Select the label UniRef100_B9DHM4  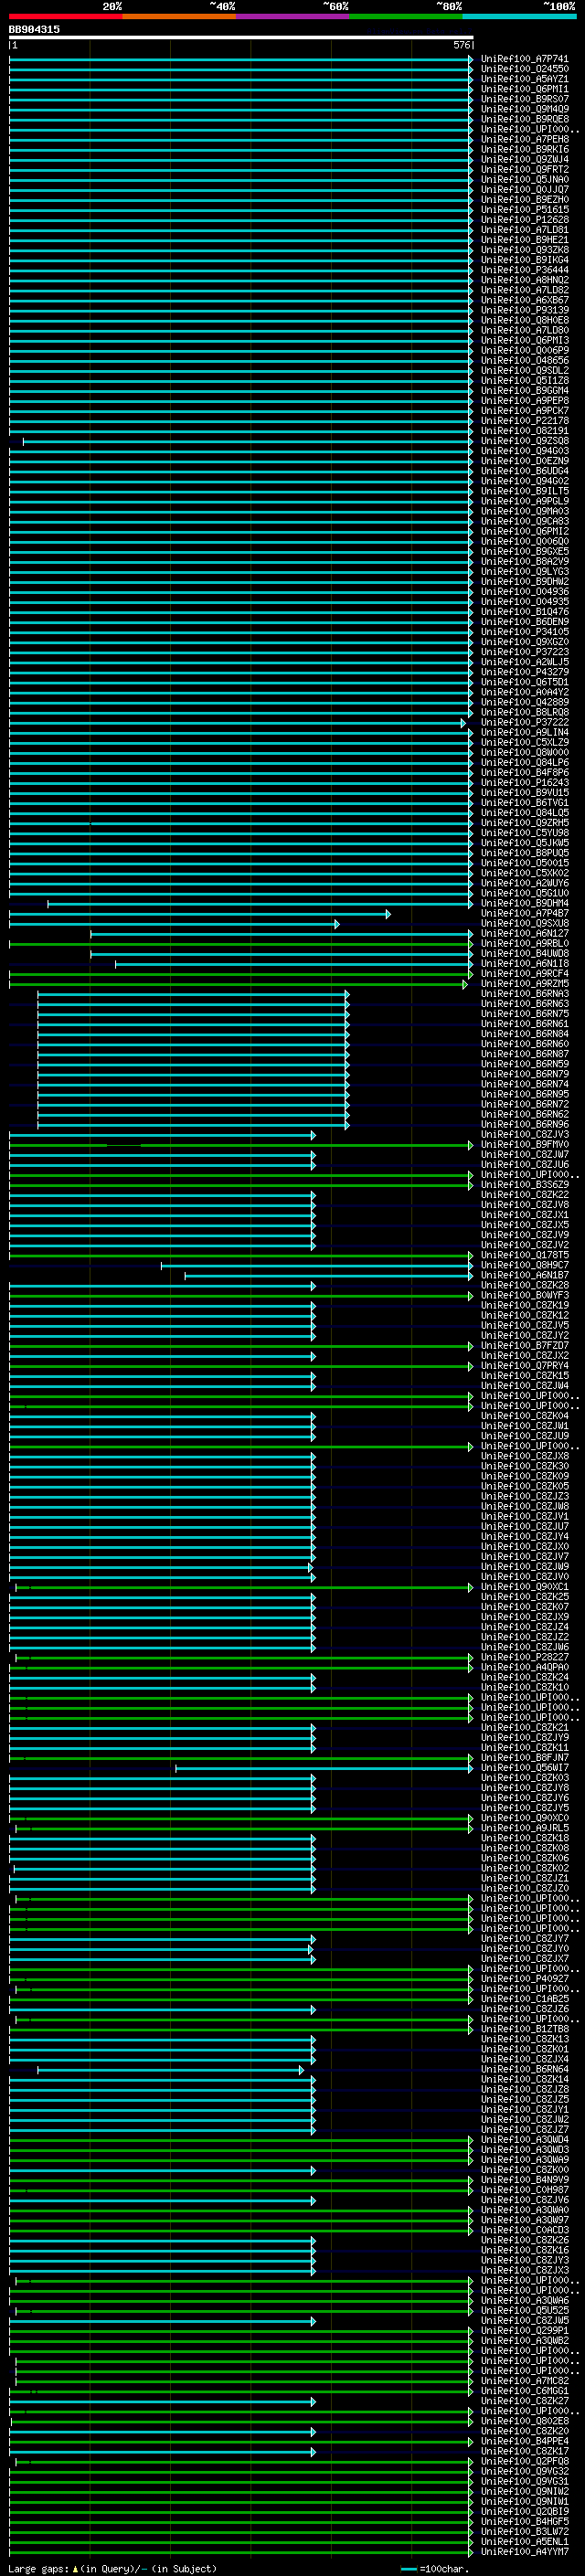[525, 903]
